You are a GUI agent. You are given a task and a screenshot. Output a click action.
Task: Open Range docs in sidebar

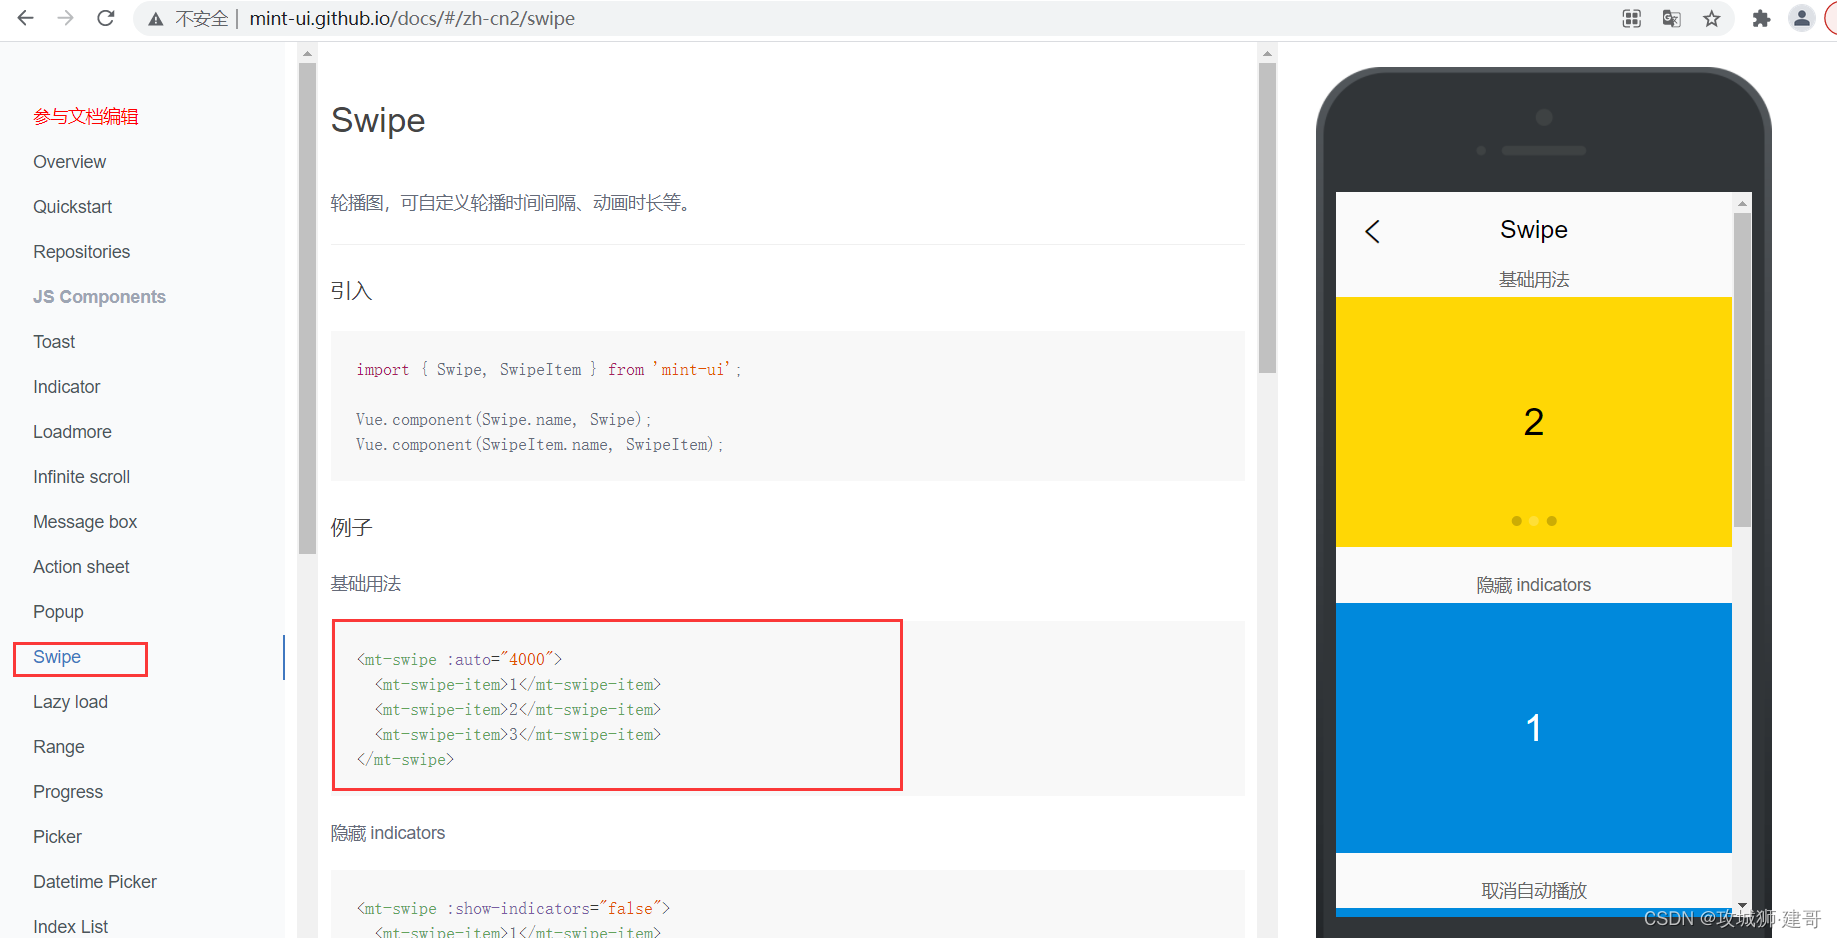click(x=59, y=747)
